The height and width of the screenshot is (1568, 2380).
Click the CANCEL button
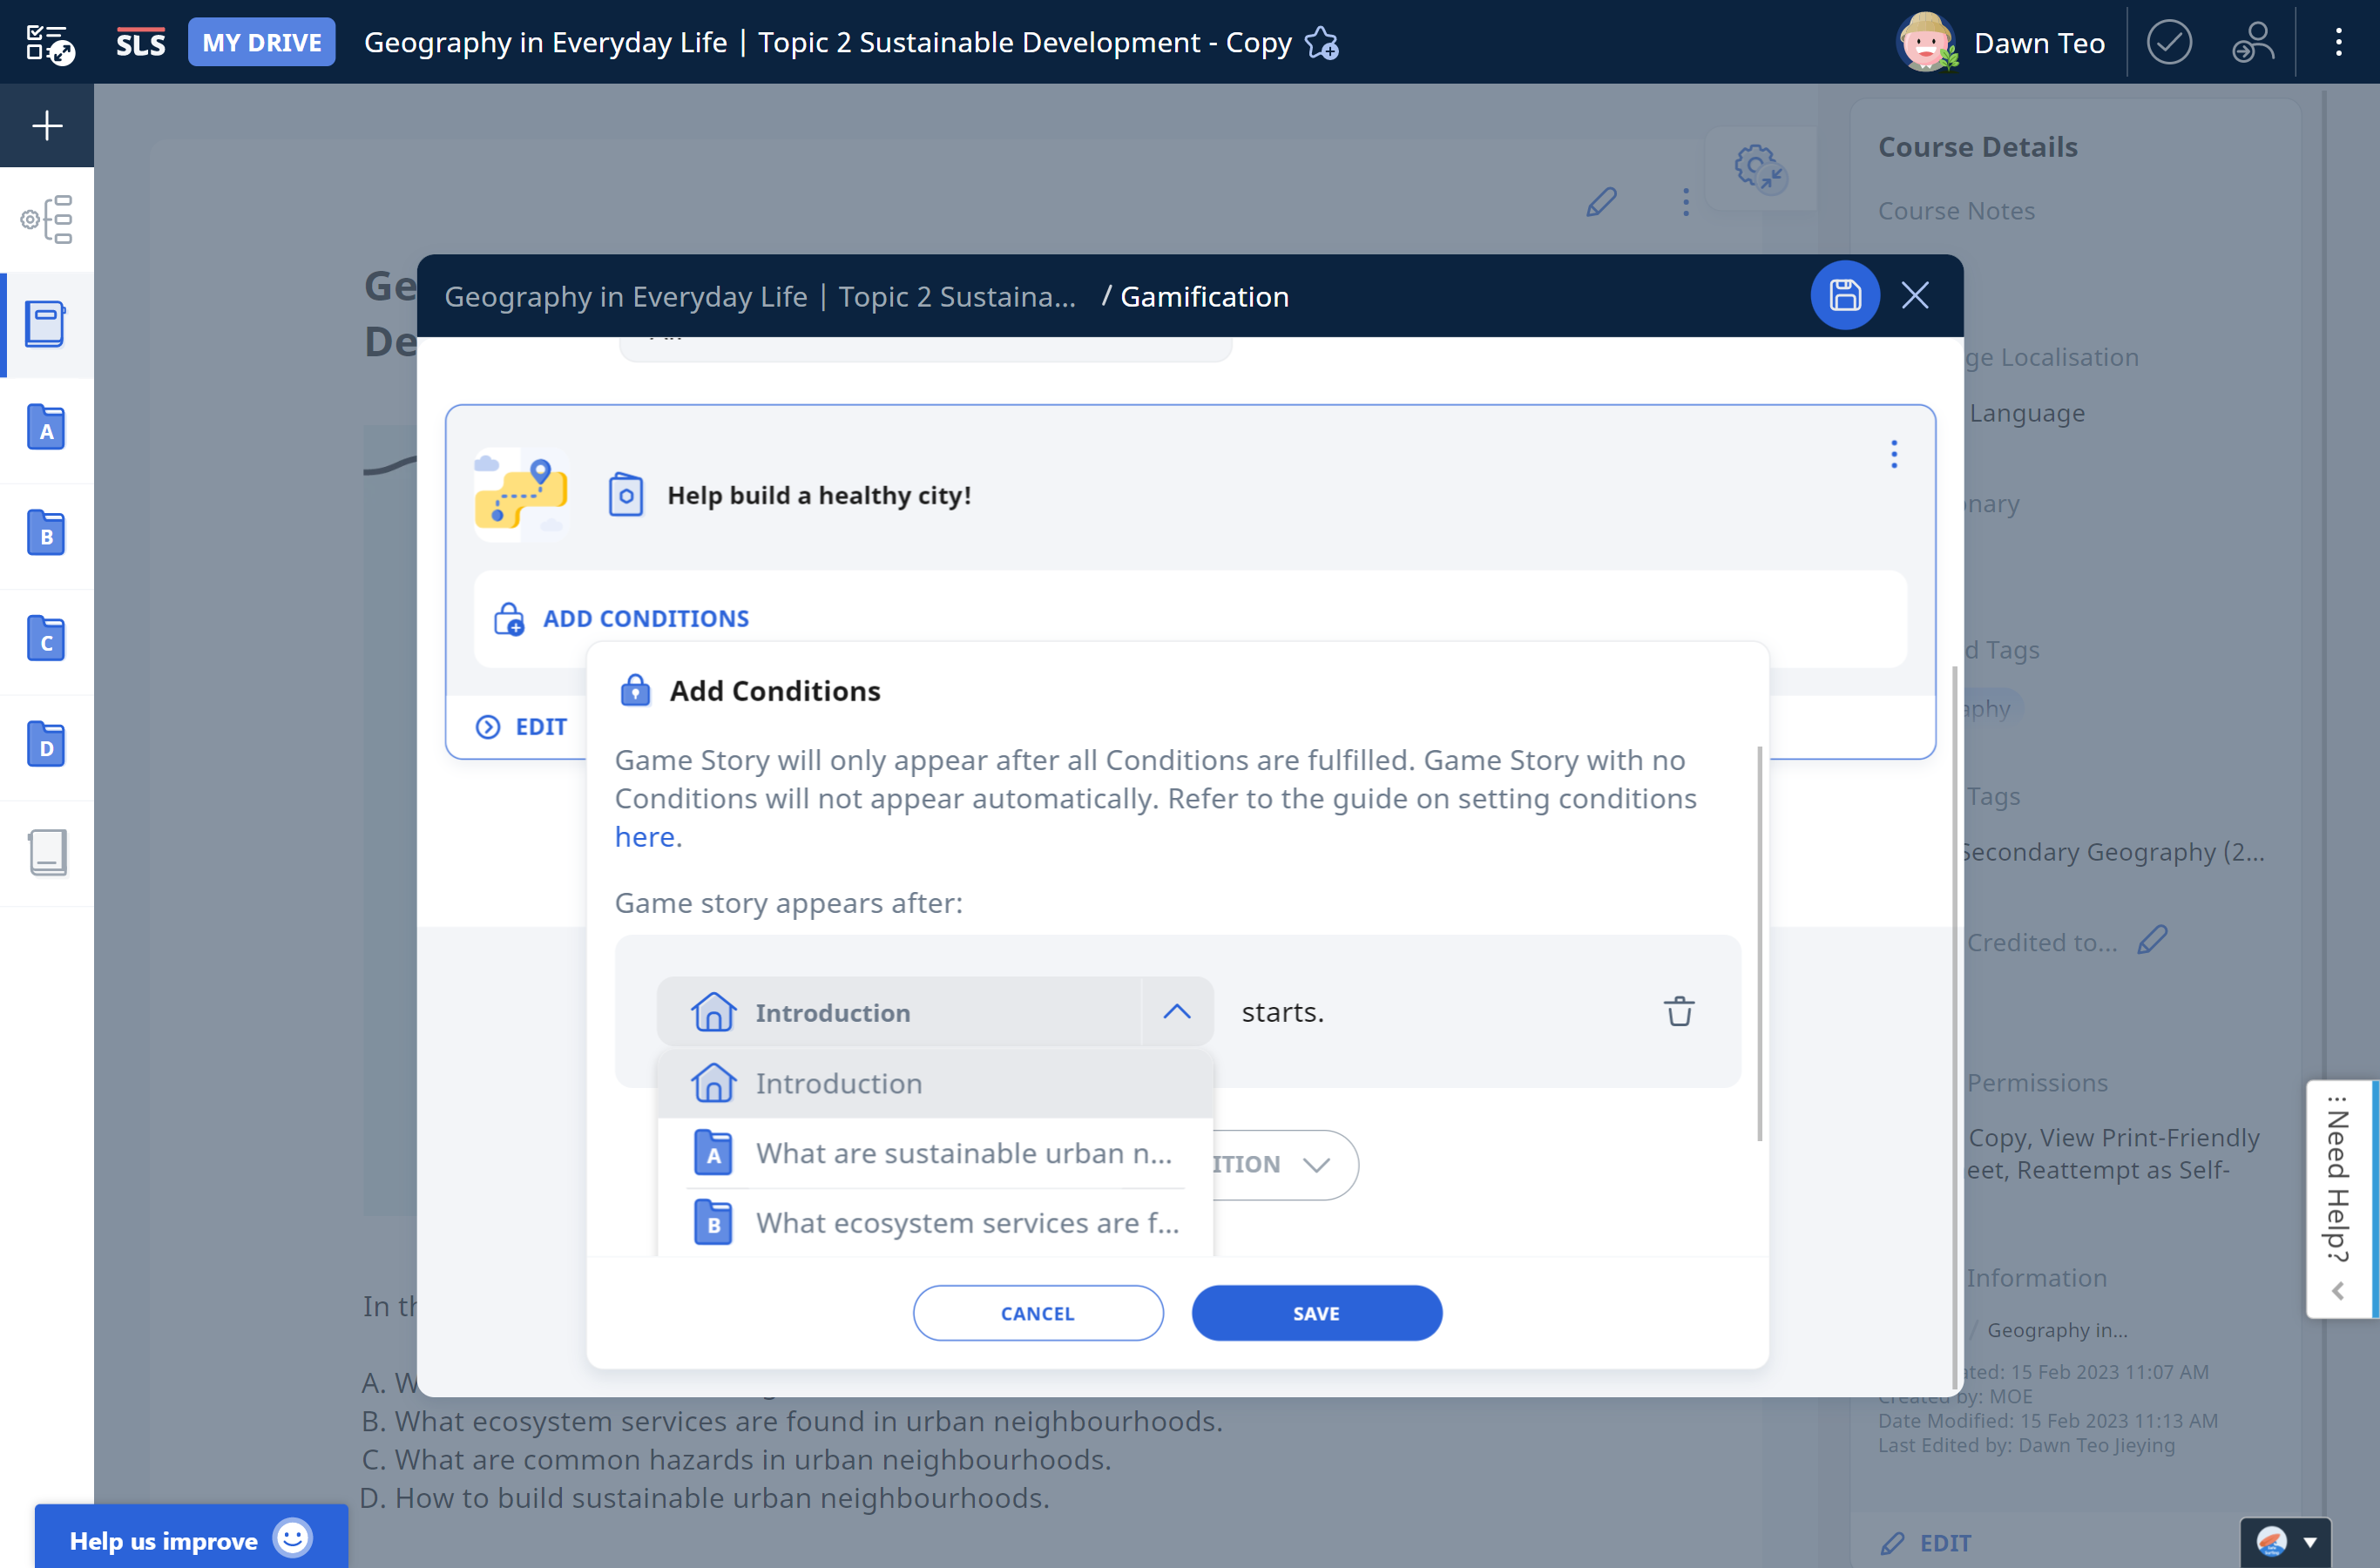point(1038,1313)
